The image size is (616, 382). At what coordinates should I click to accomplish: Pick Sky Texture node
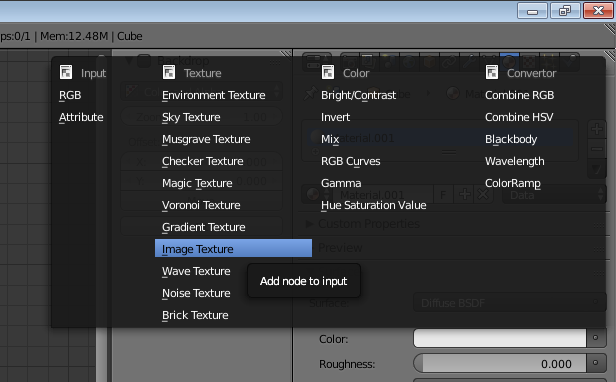click(x=191, y=117)
